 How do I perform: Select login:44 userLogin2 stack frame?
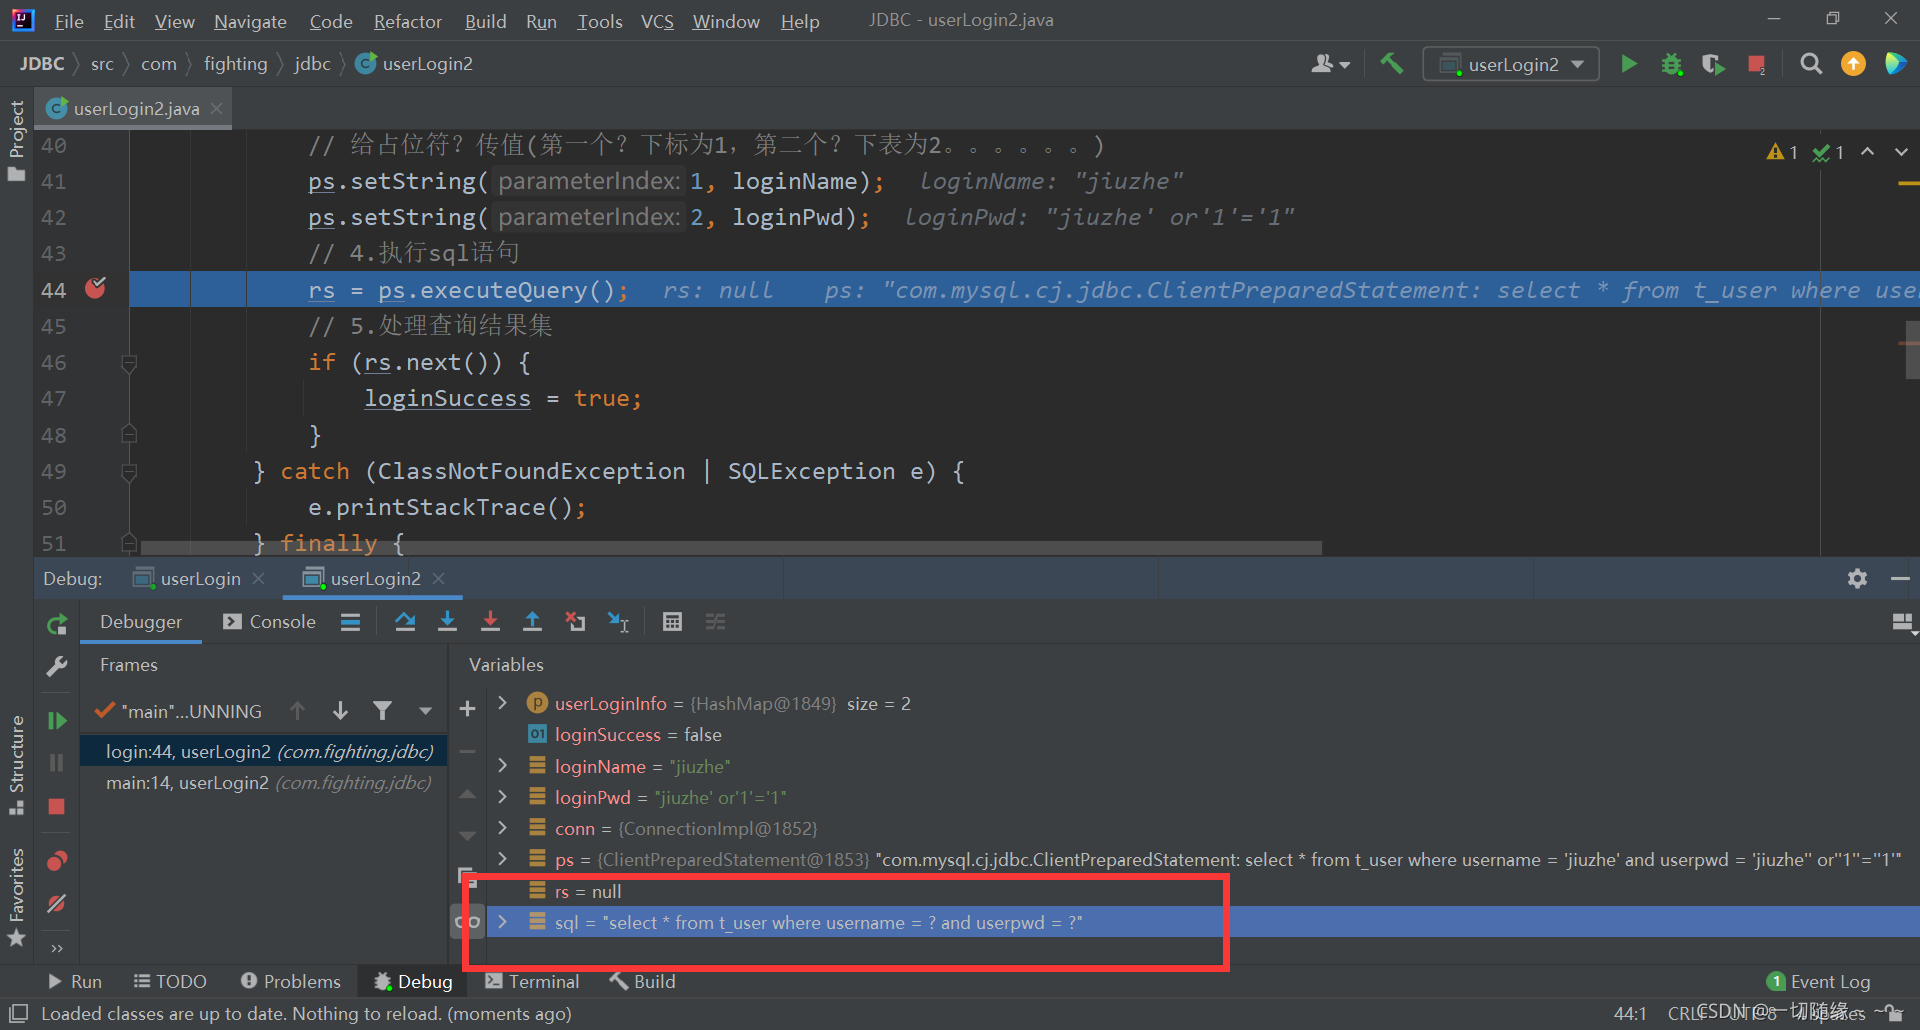click(x=265, y=752)
